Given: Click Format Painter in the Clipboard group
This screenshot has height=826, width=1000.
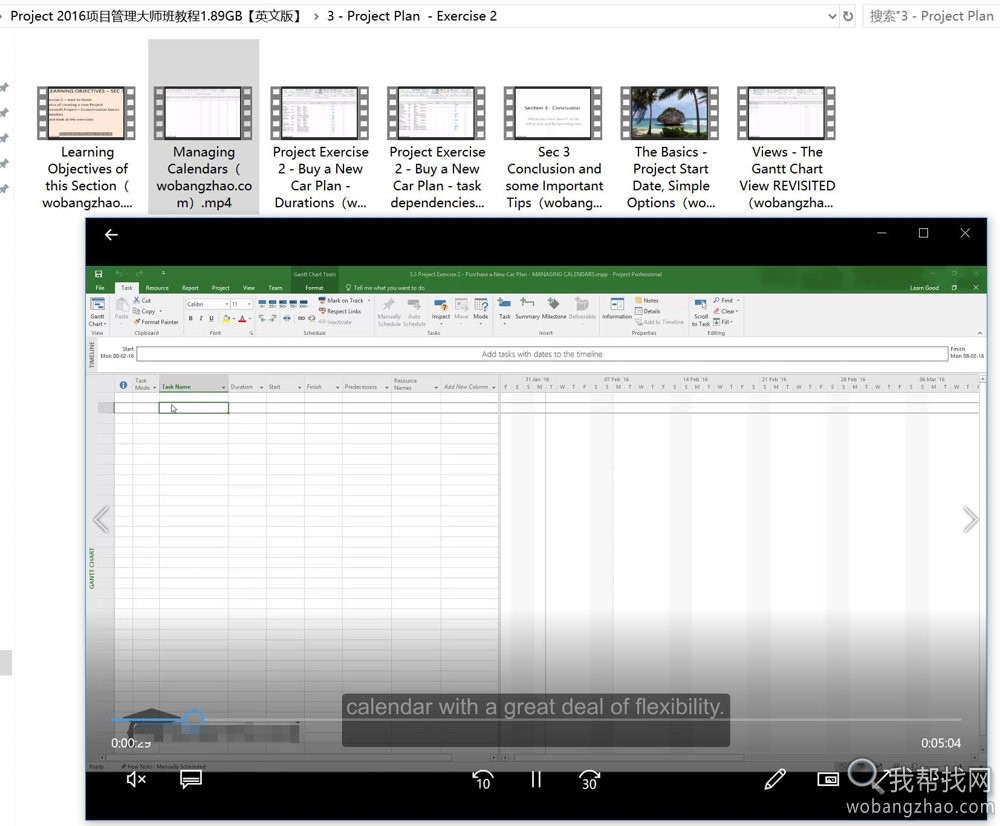Looking at the screenshot, I should pyautogui.click(x=156, y=322).
